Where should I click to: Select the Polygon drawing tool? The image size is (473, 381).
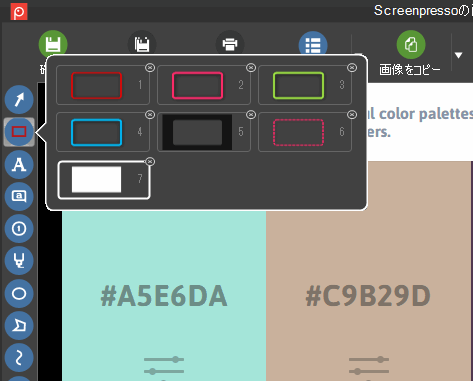click(19, 326)
